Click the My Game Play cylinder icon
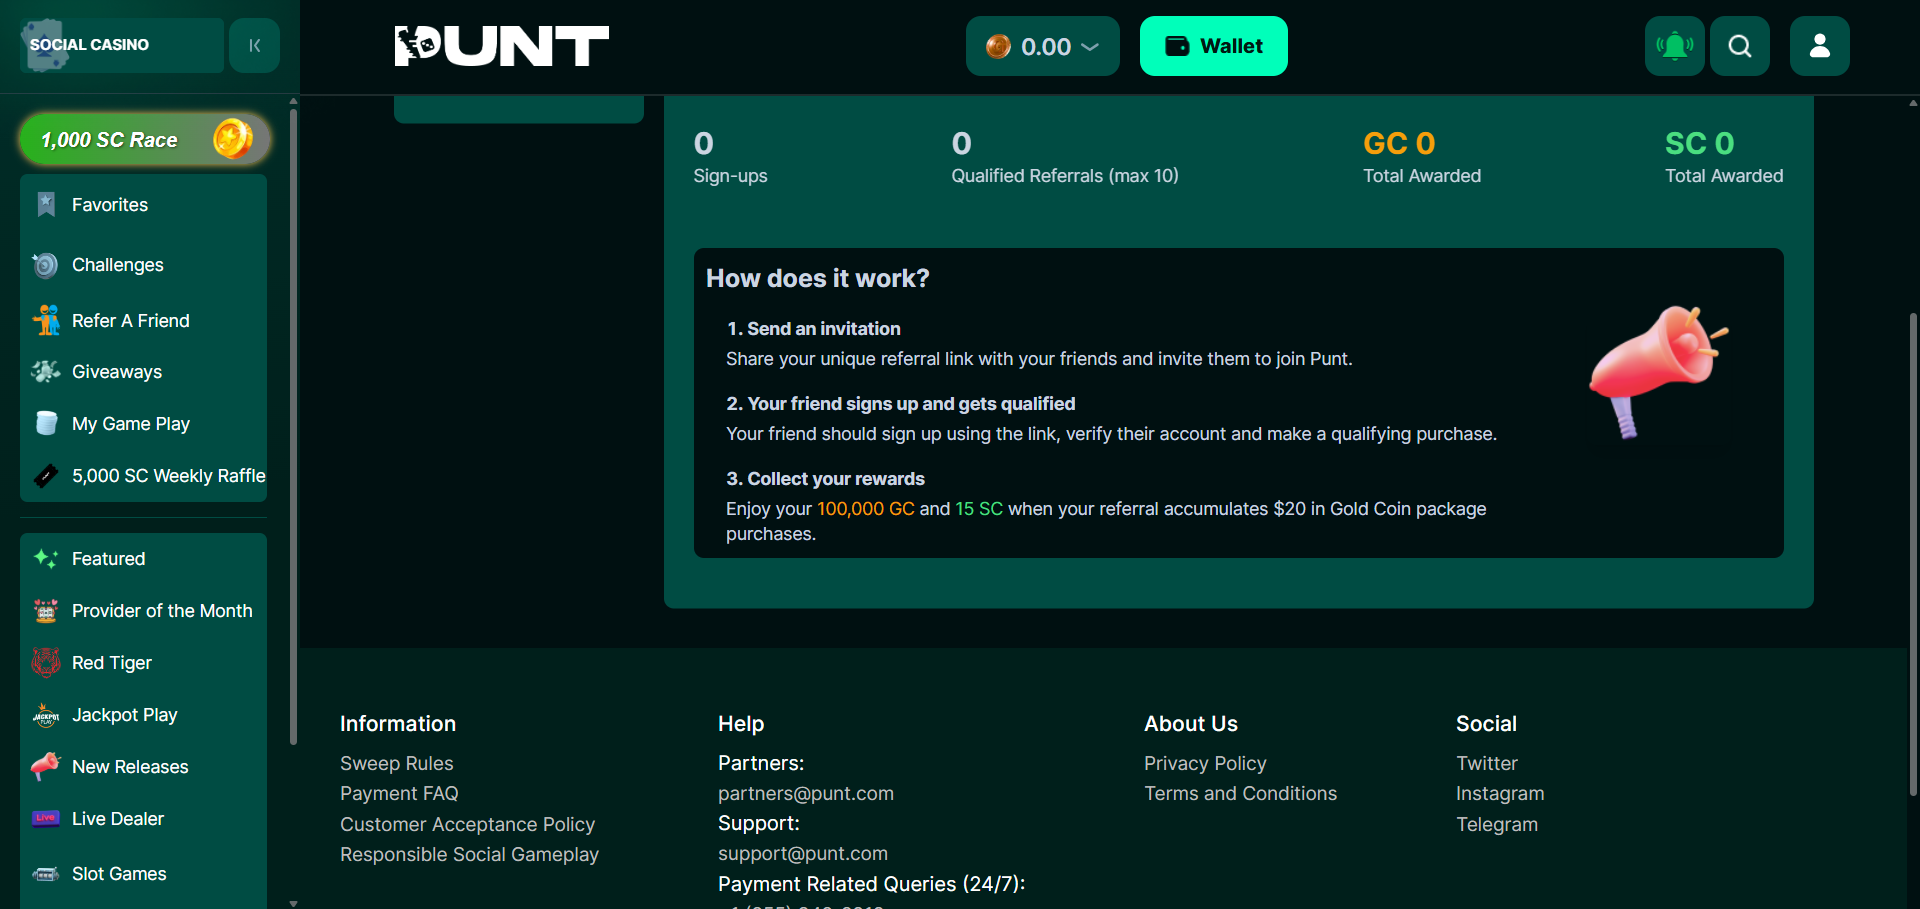 coord(46,423)
